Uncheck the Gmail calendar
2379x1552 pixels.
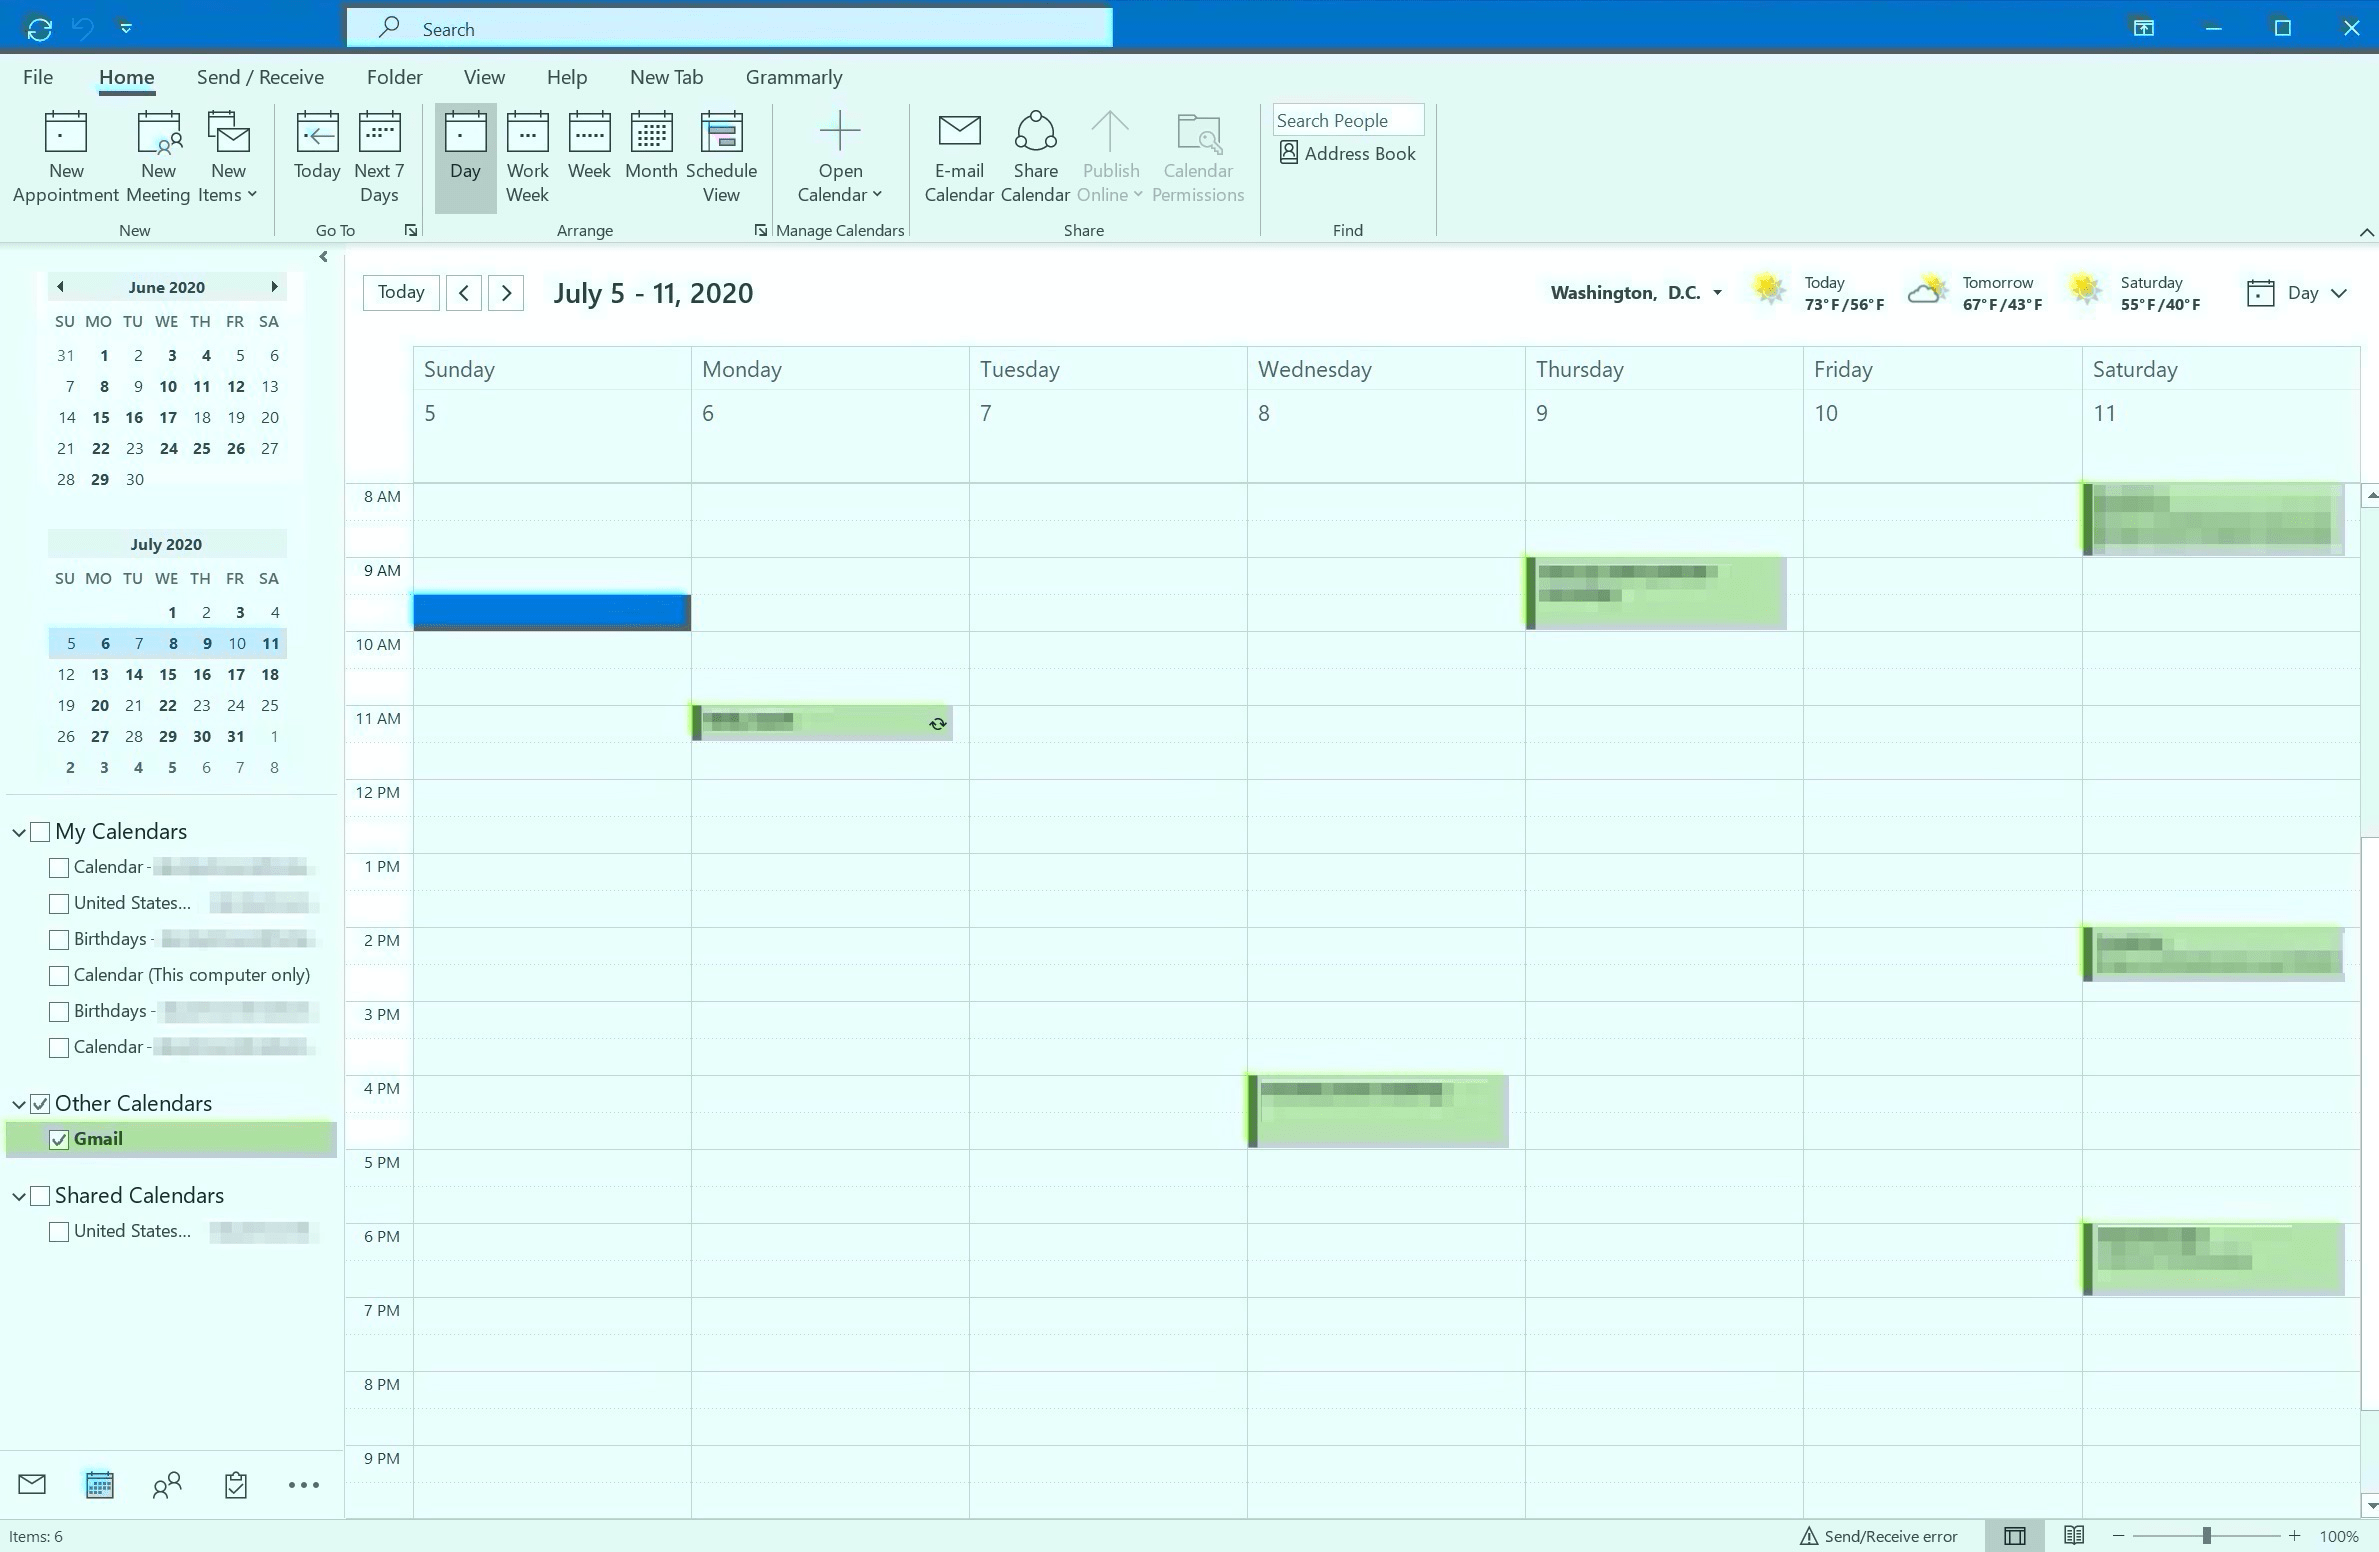coord(59,1140)
